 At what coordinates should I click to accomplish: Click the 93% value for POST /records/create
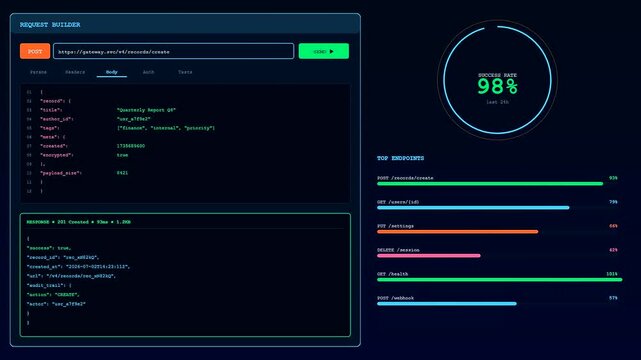pos(613,178)
